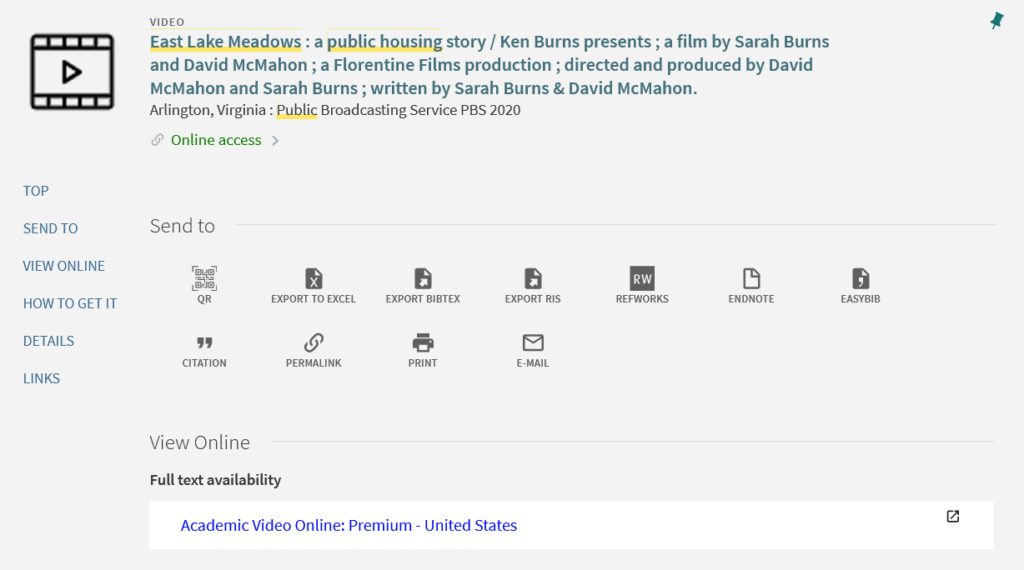Jump to DETAILS section
This screenshot has width=1024, height=570.
48,341
